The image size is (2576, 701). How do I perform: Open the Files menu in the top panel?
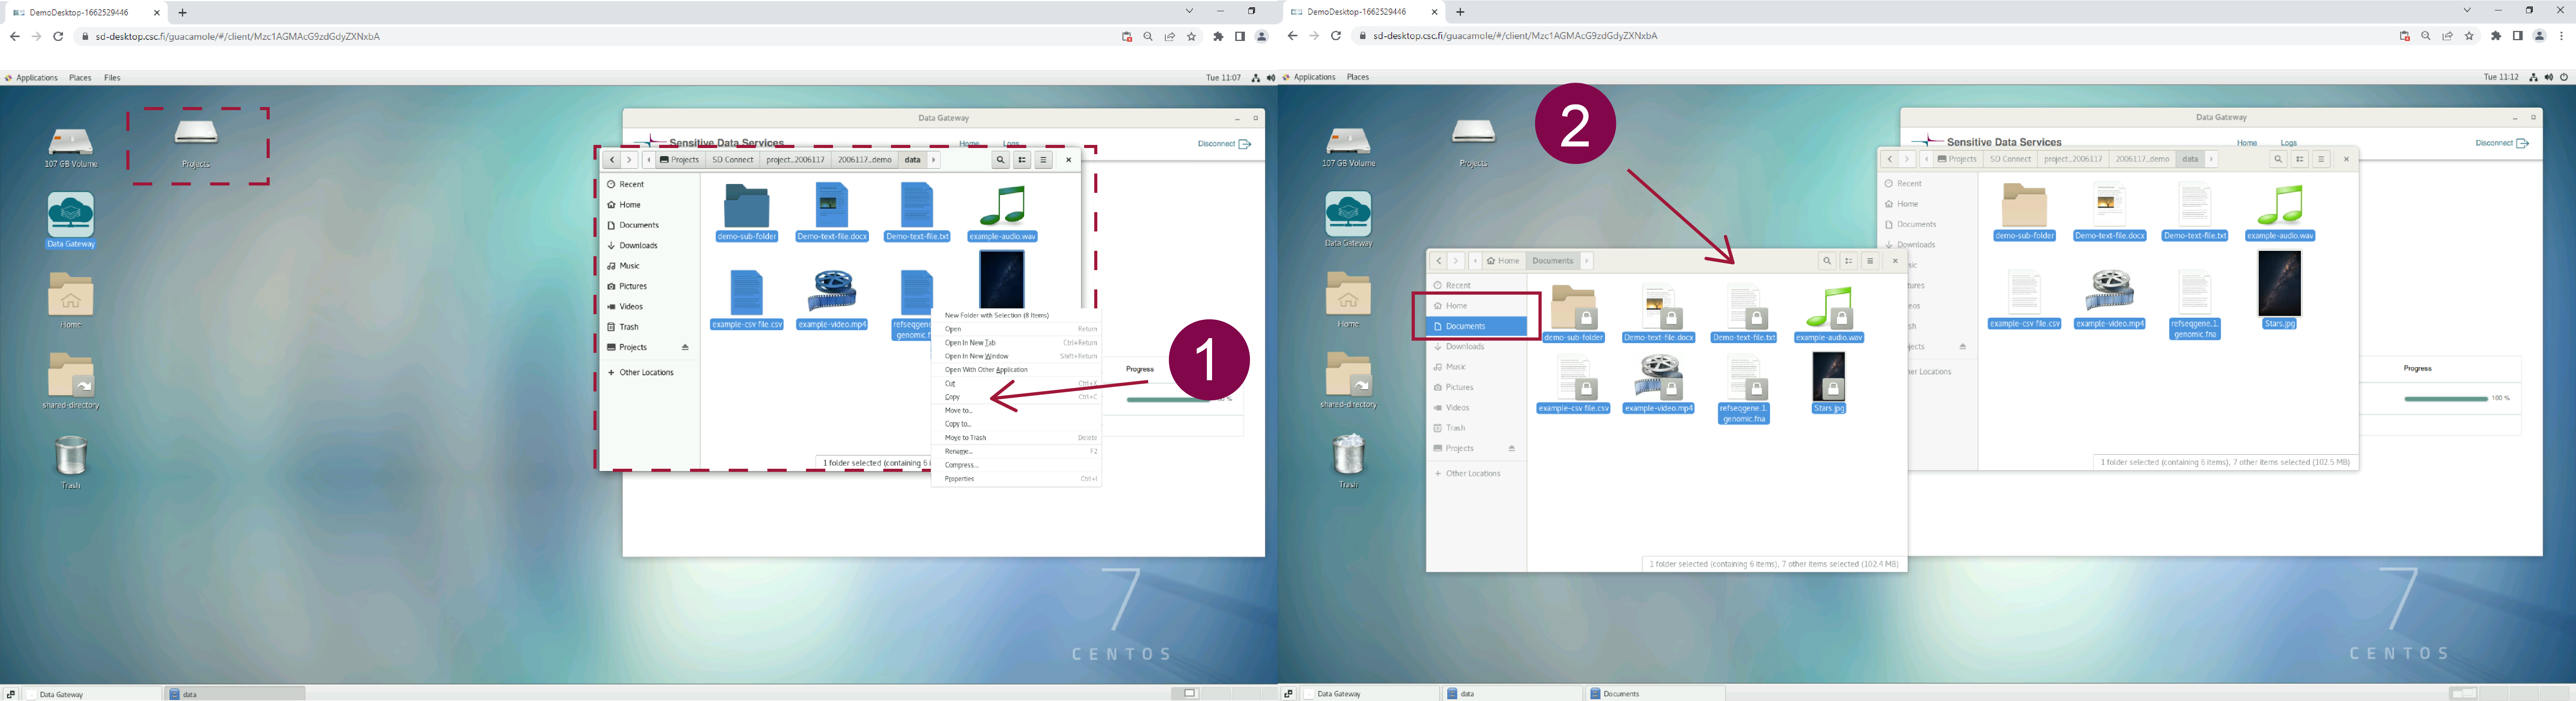(112, 78)
